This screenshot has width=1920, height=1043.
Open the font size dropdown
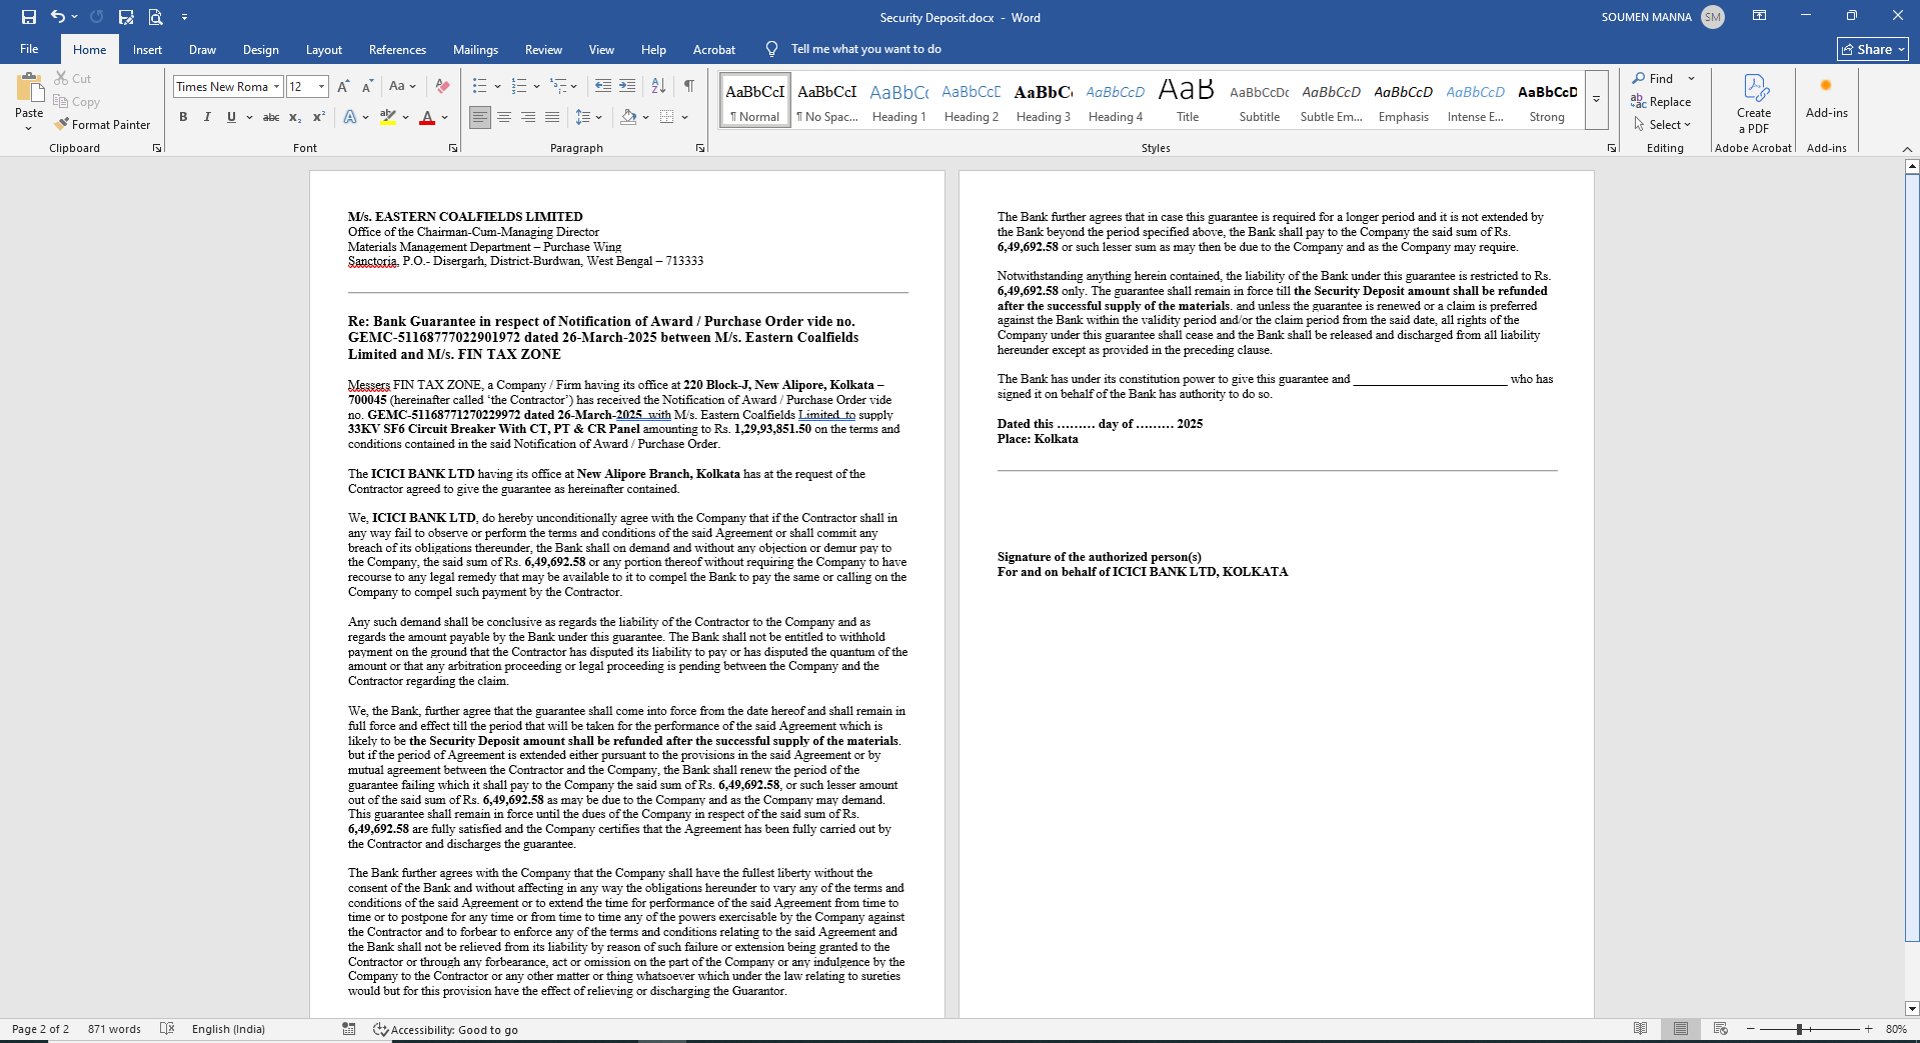pyautogui.click(x=321, y=87)
